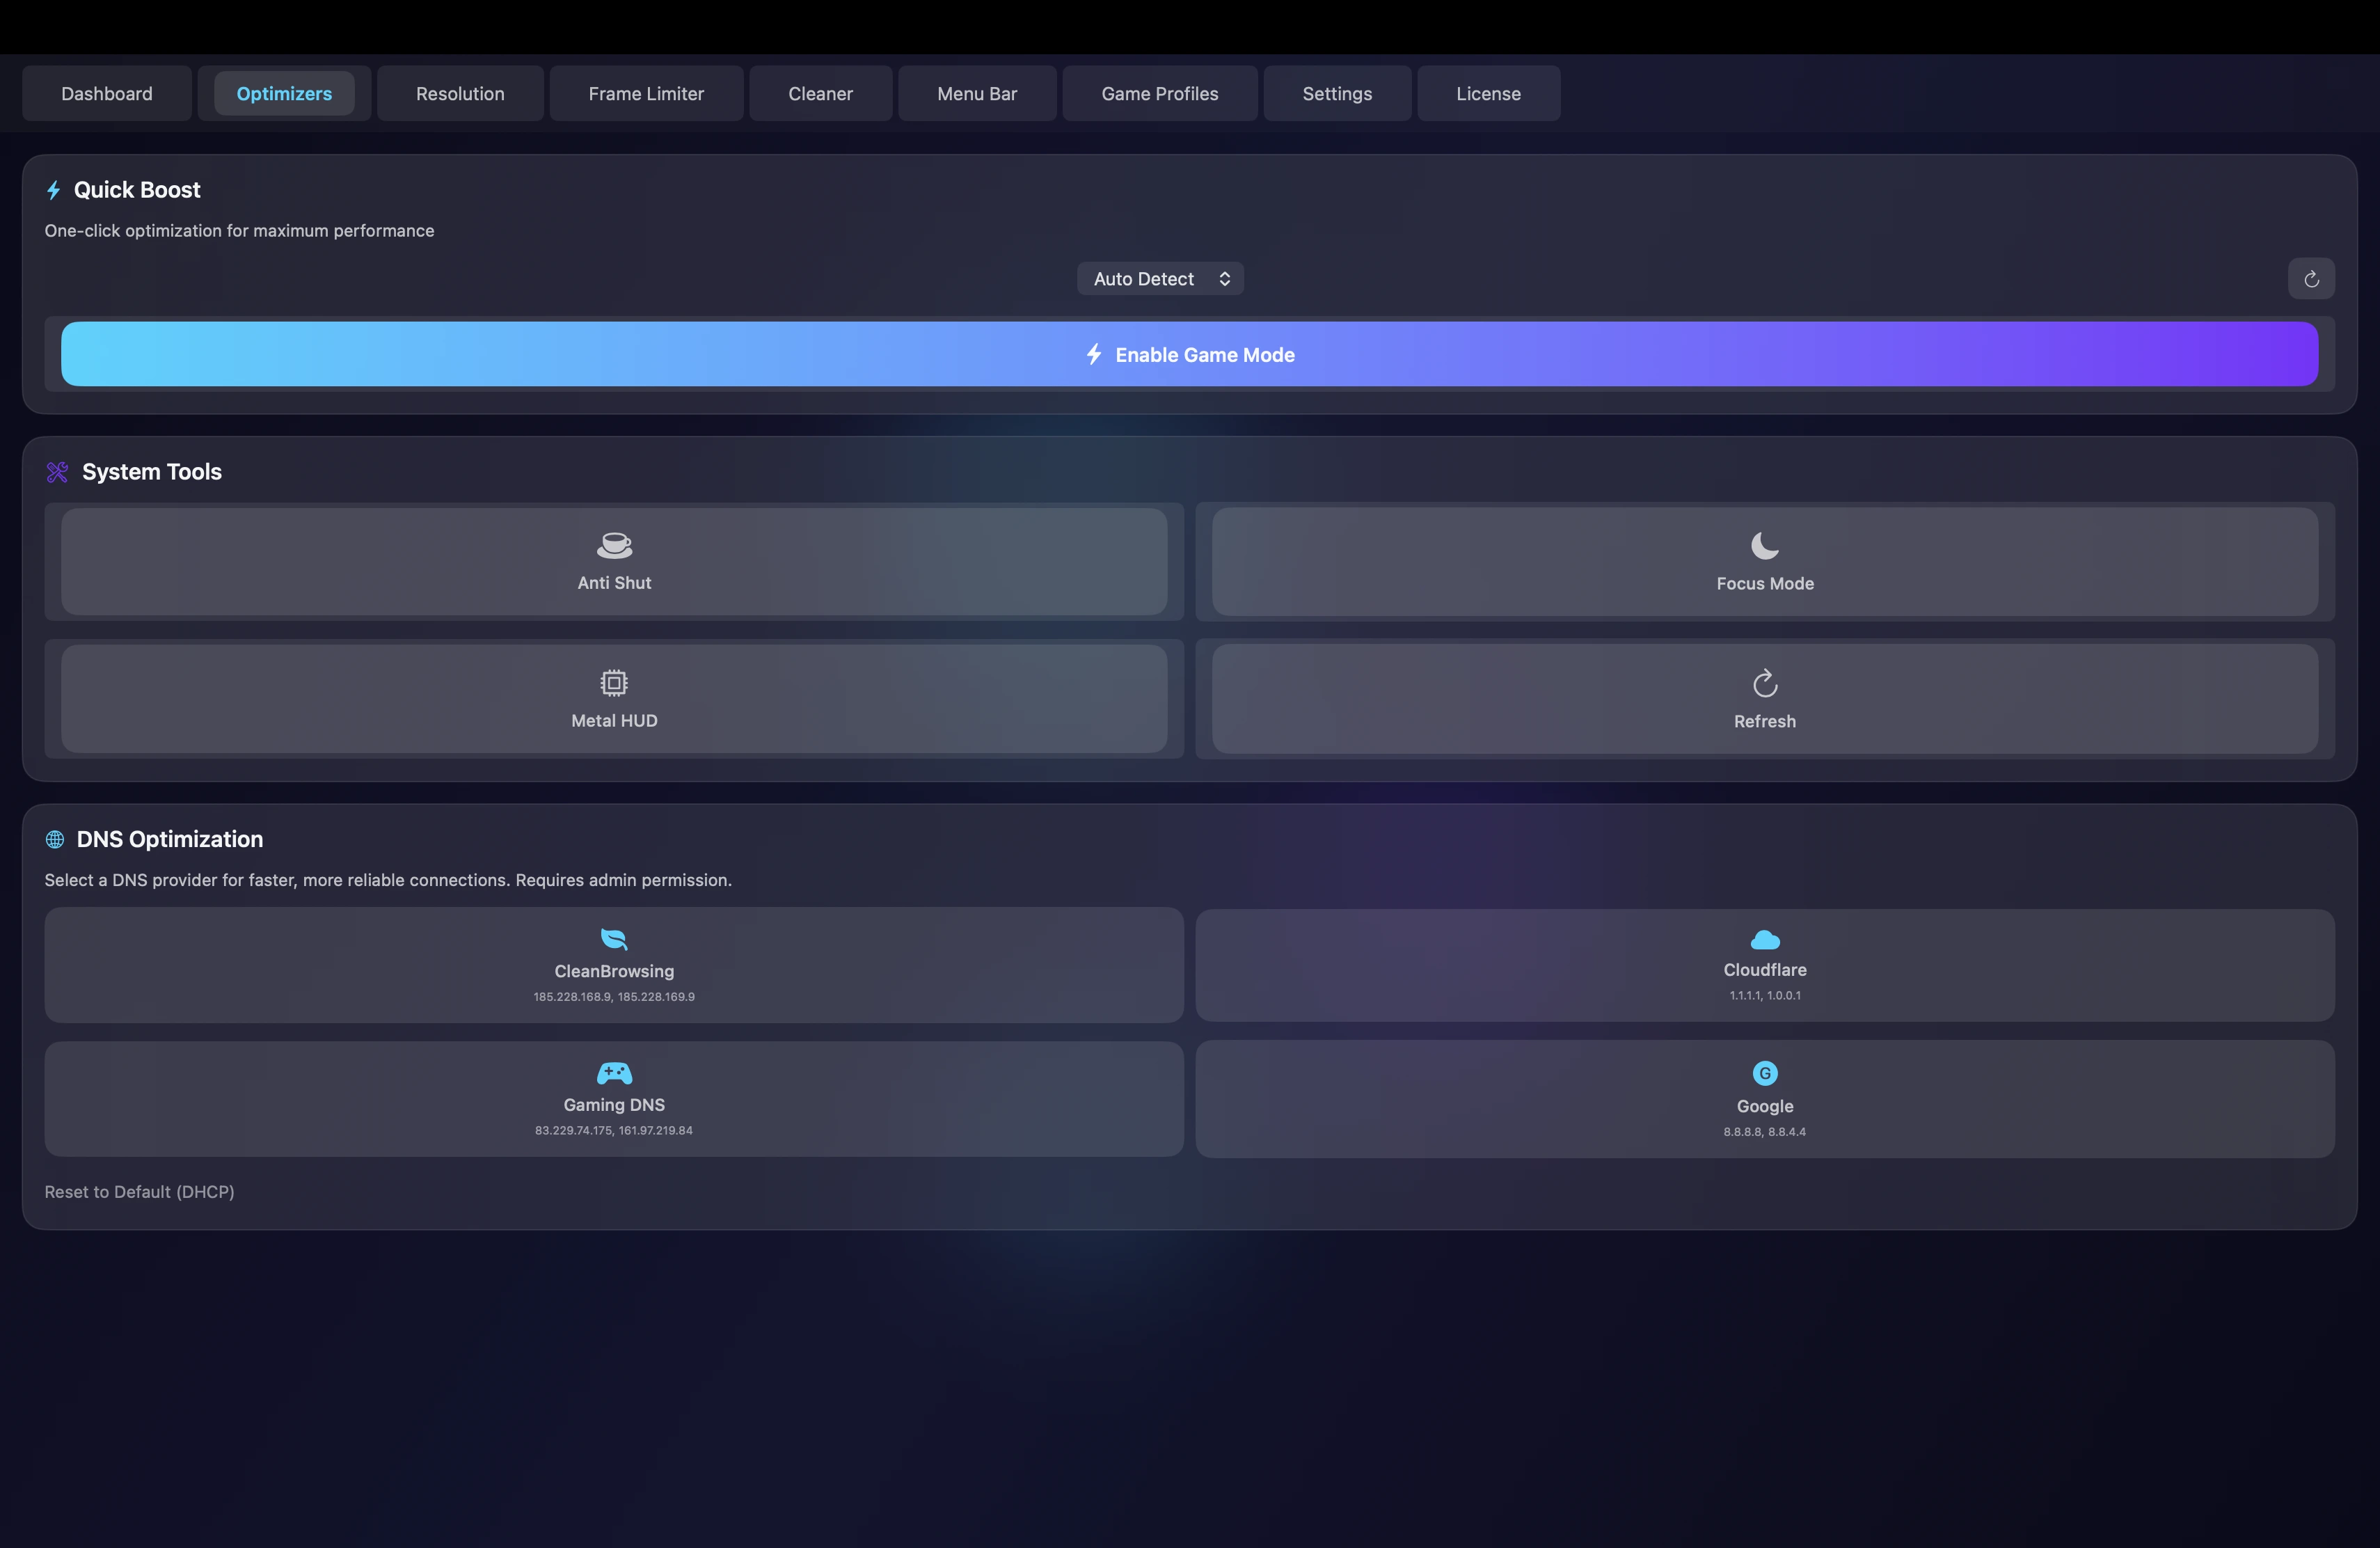Open the Settings tab

coord(1337,93)
